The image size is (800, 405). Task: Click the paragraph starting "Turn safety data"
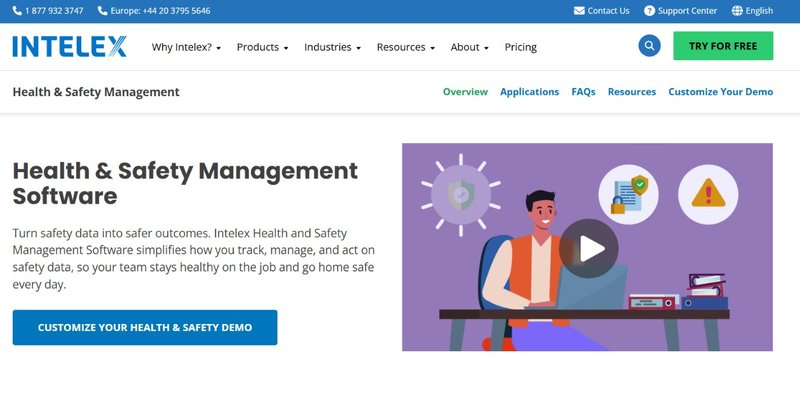tap(193, 259)
